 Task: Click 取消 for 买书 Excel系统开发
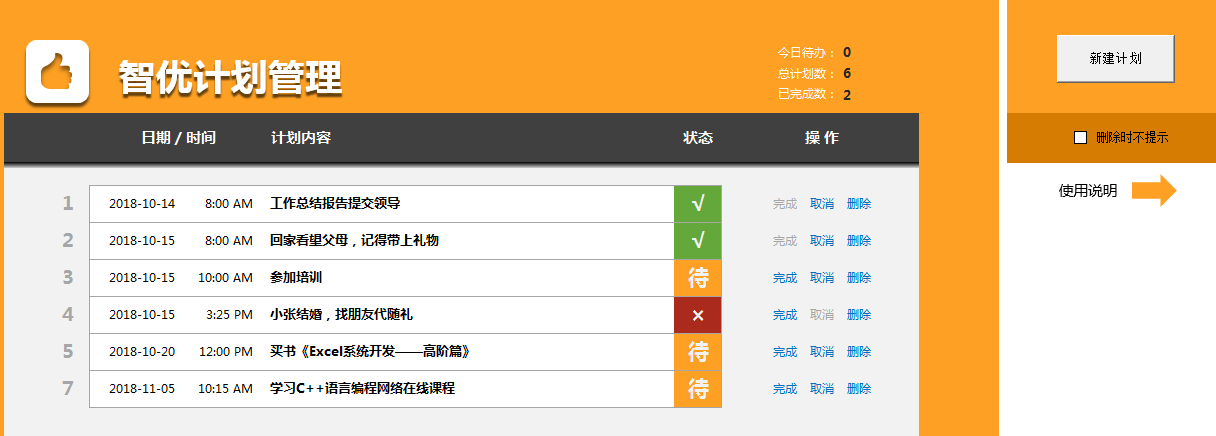[x=822, y=352]
